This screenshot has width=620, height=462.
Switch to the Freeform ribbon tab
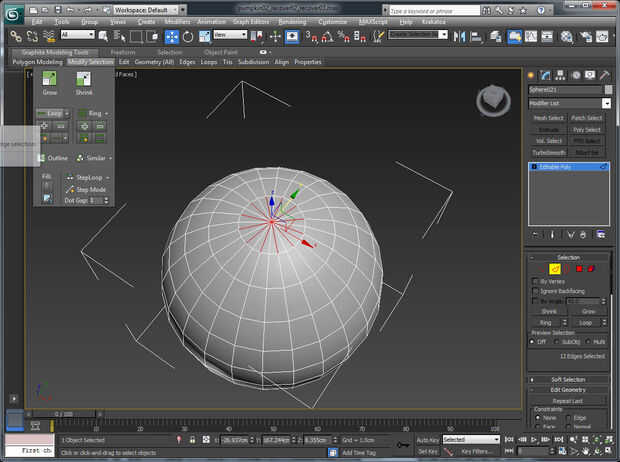pos(123,51)
